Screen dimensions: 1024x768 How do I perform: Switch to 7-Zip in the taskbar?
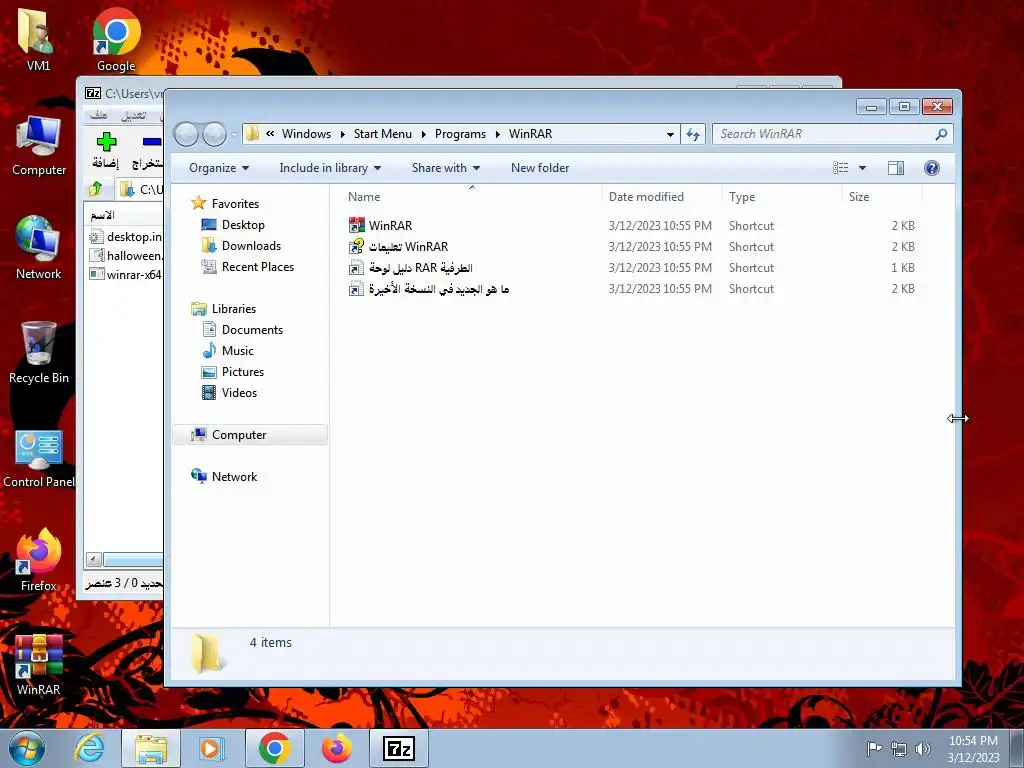[399, 748]
